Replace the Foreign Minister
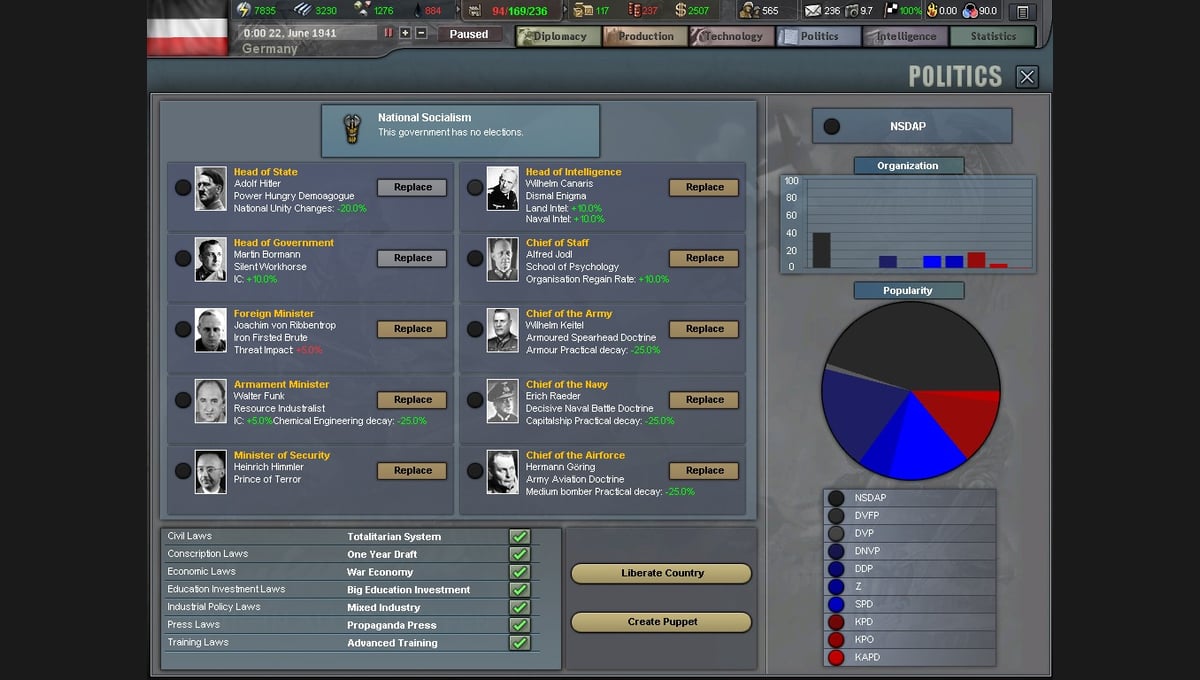The image size is (1200, 680). point(412,329)
